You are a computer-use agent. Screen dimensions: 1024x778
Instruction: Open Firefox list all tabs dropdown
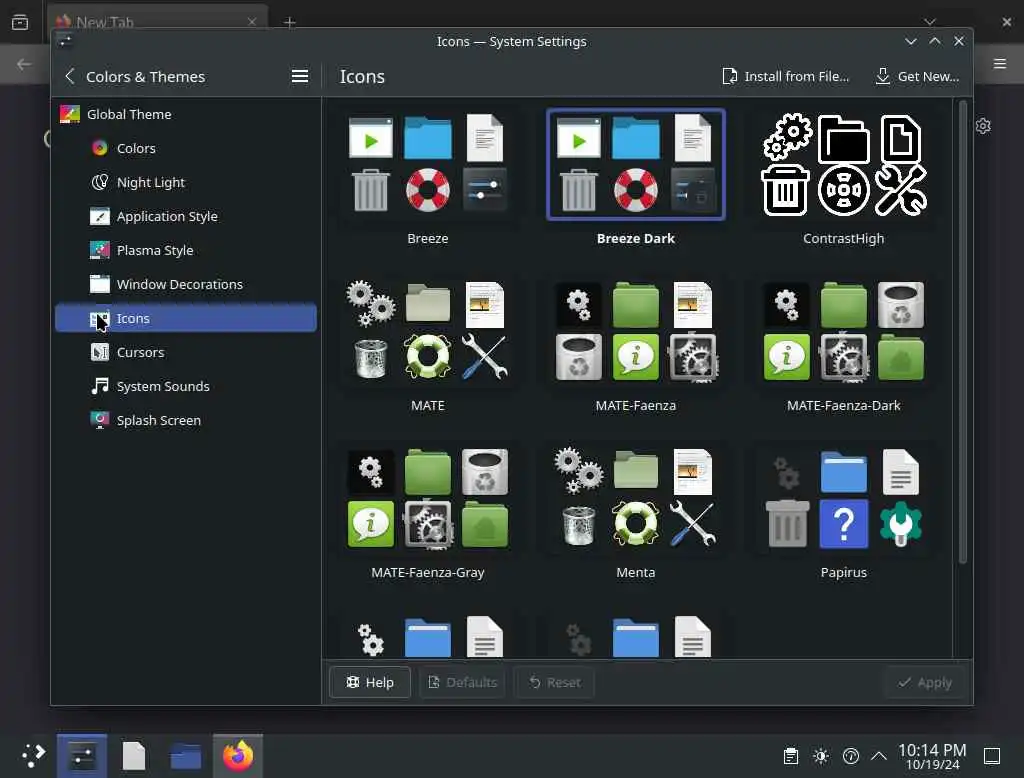point(930,22)
